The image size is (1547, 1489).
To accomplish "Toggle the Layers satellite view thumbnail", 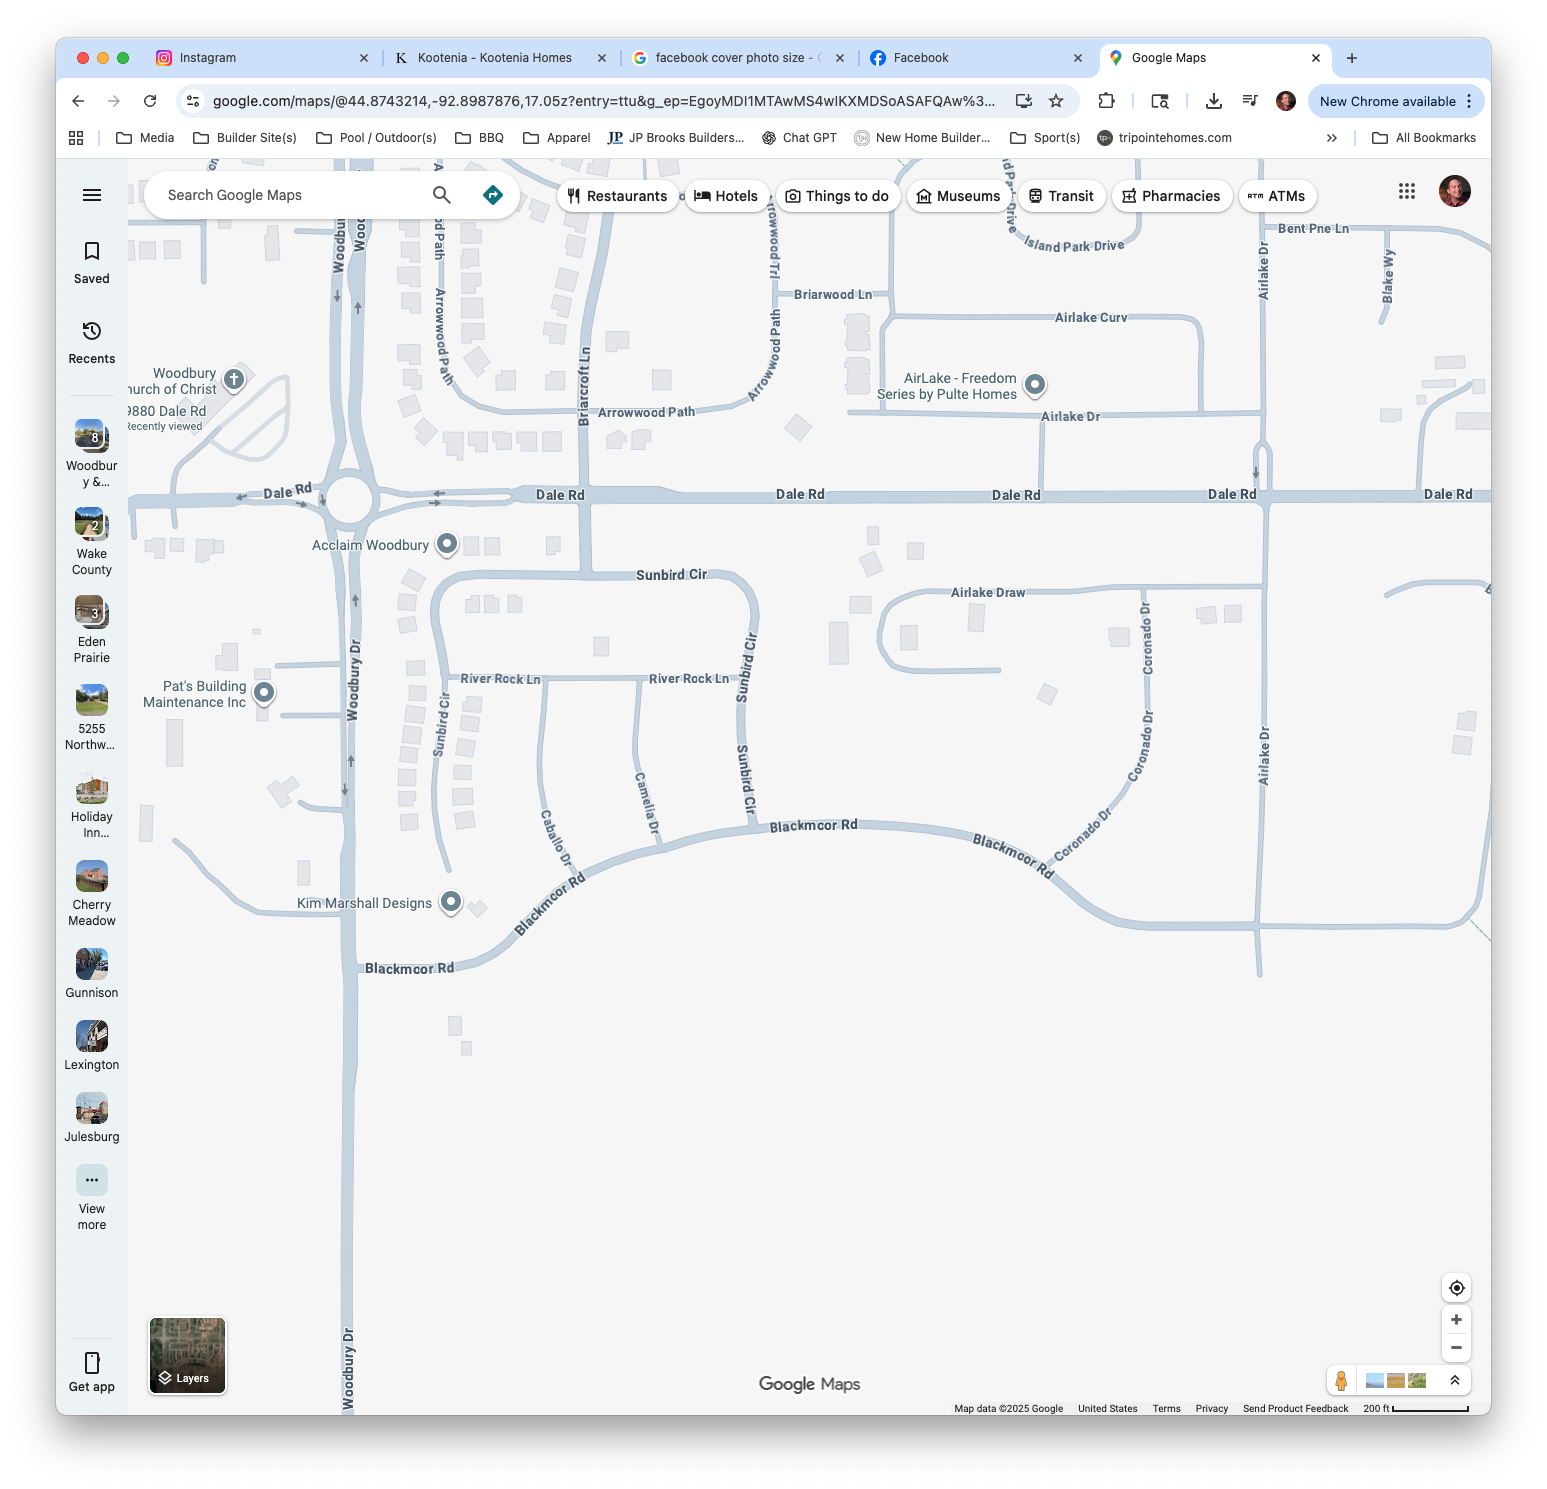I will click(188, 1355).
